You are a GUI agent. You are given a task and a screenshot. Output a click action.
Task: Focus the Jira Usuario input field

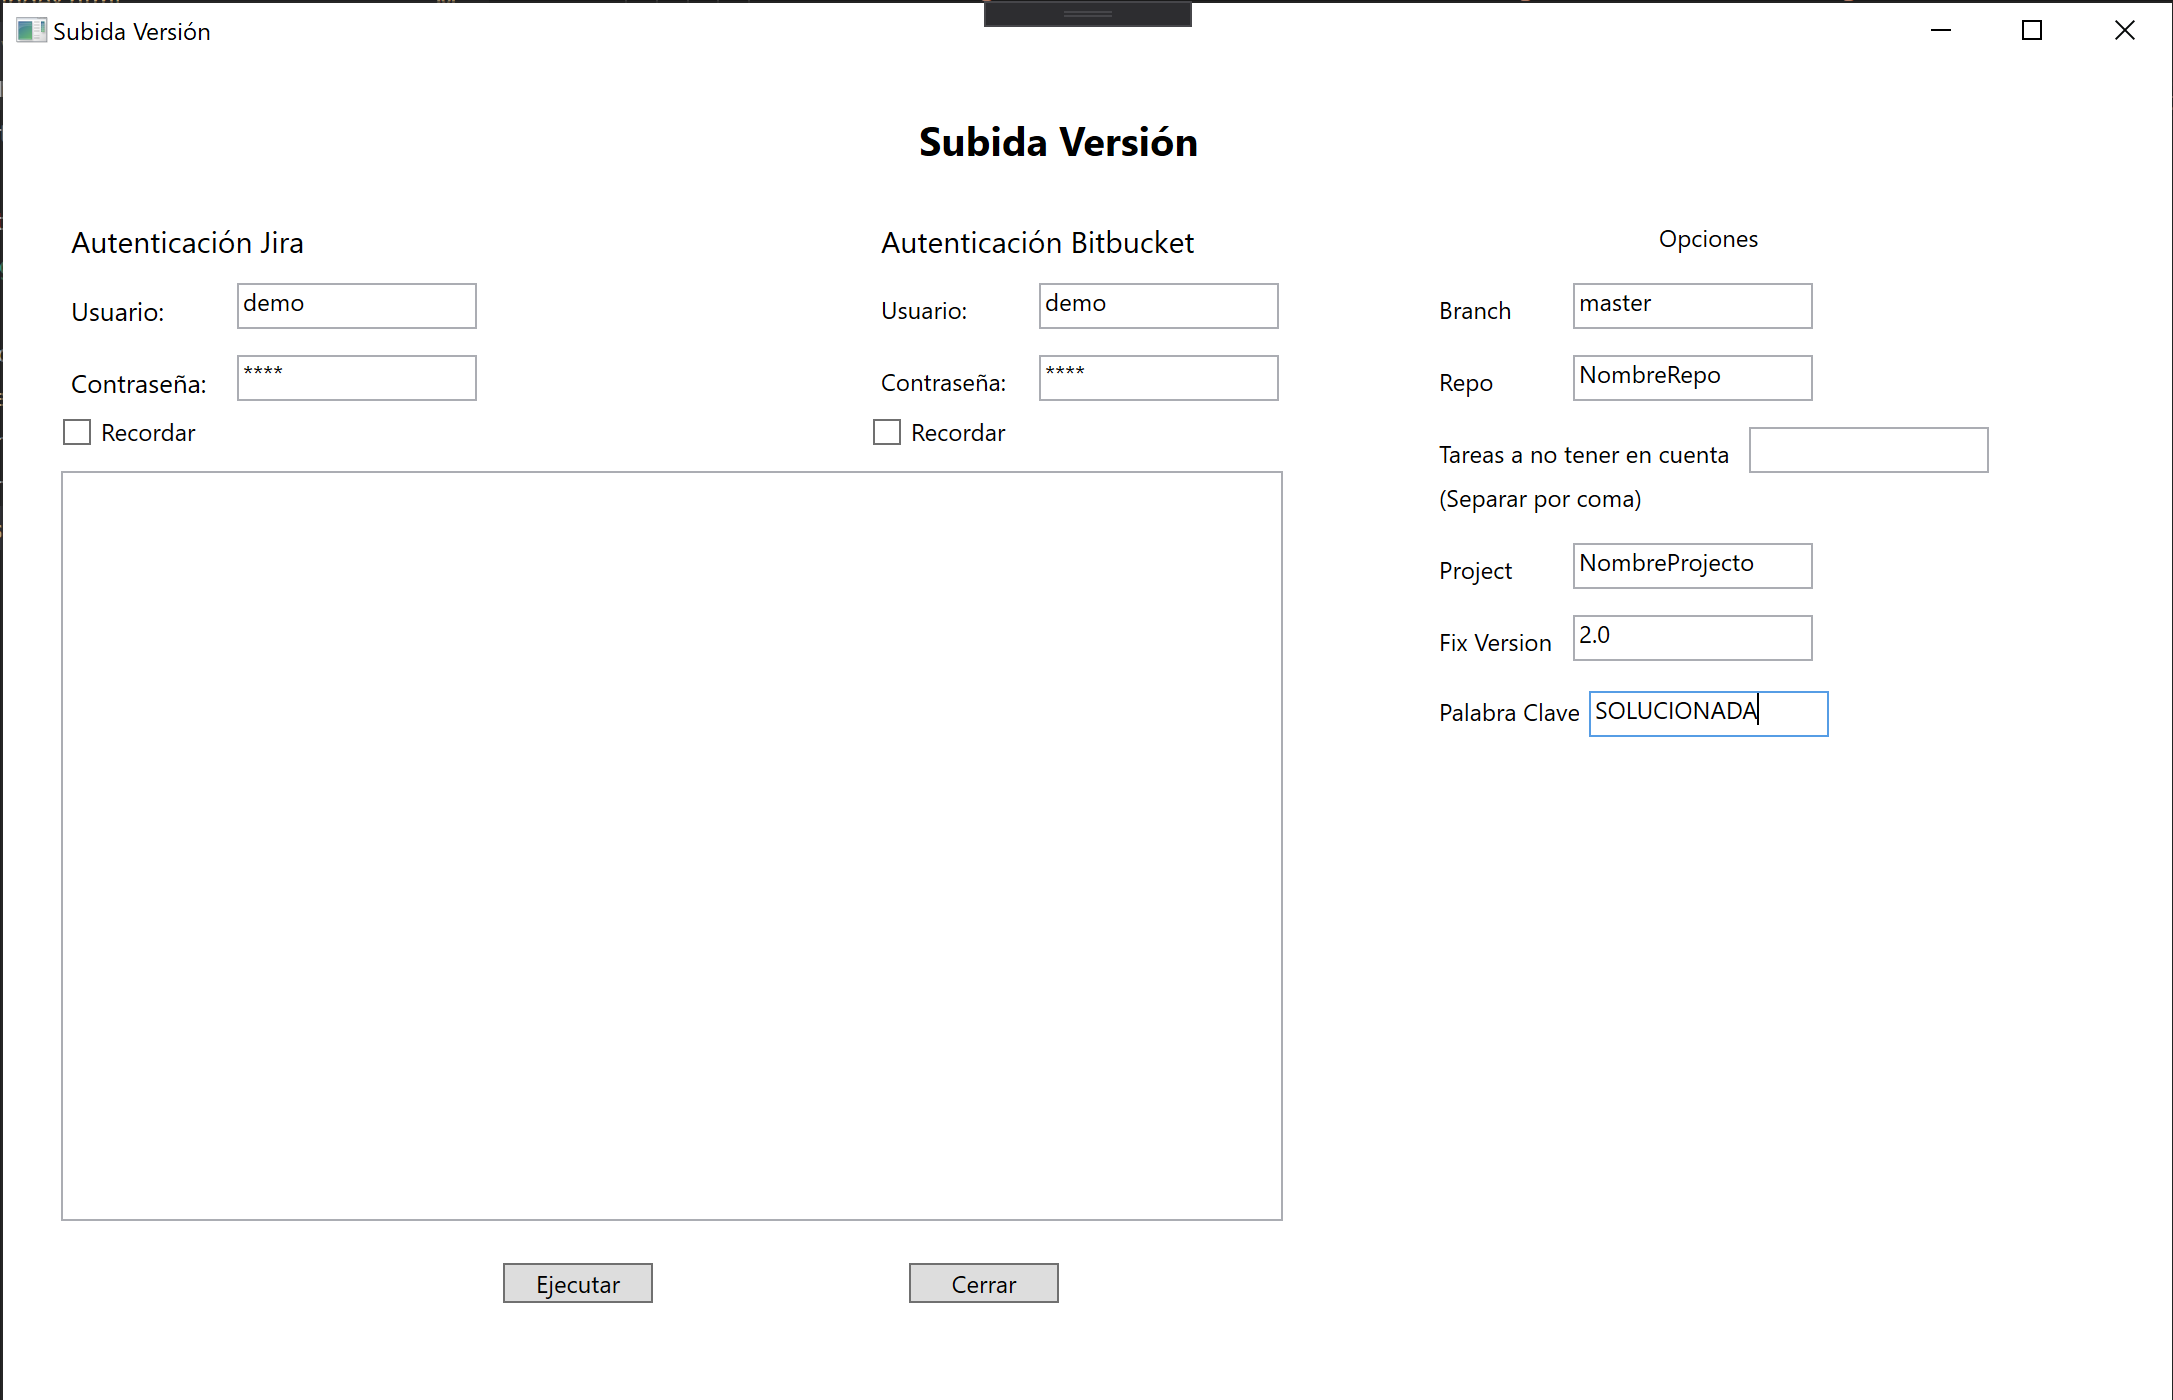(x=357, y=306)
